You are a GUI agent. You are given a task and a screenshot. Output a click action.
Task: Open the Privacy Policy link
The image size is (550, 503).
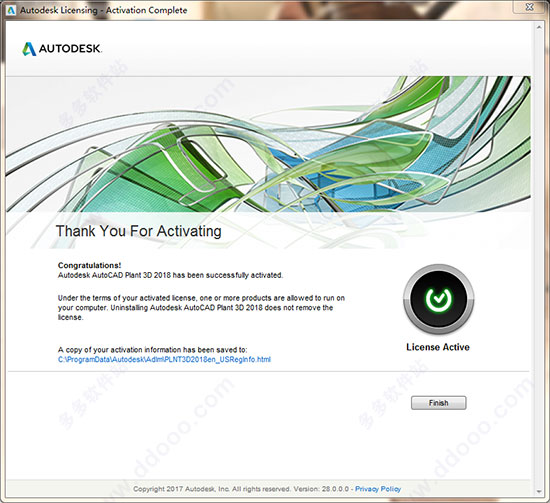click(378, 489)
